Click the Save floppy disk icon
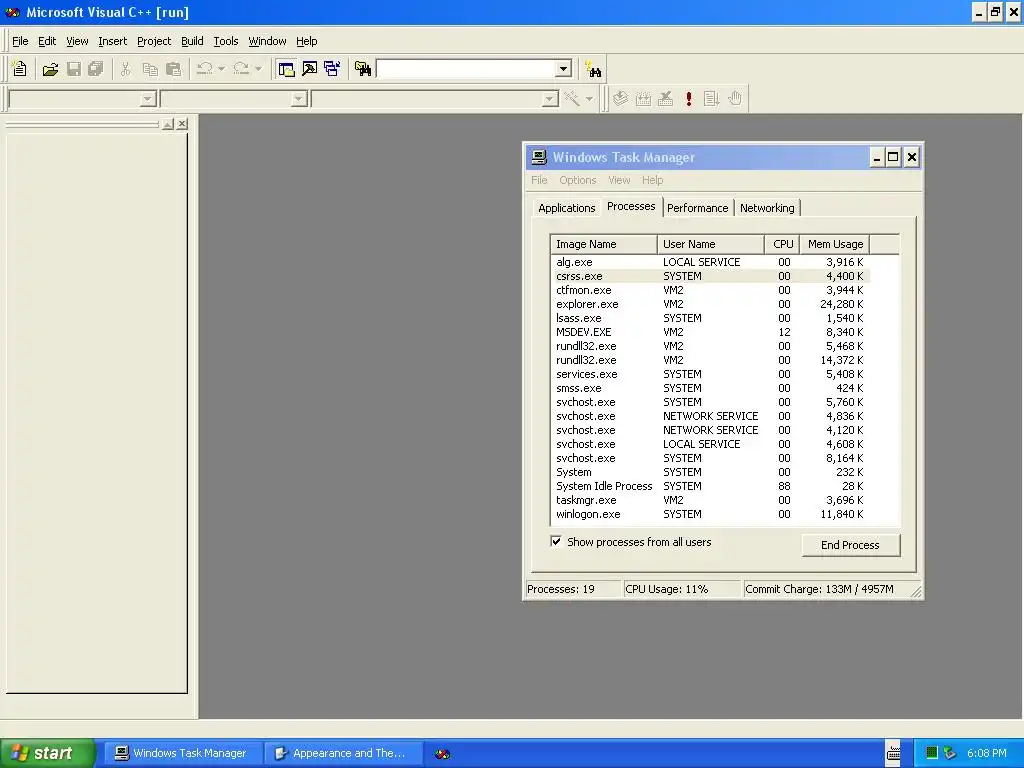Viewport: 1024px width, 768px height. pos(74,69)
